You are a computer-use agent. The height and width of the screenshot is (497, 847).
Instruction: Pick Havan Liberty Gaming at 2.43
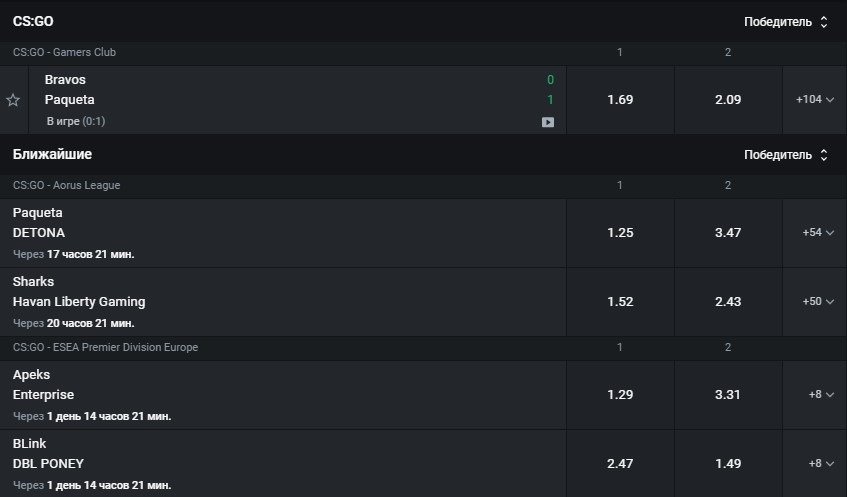728,301
